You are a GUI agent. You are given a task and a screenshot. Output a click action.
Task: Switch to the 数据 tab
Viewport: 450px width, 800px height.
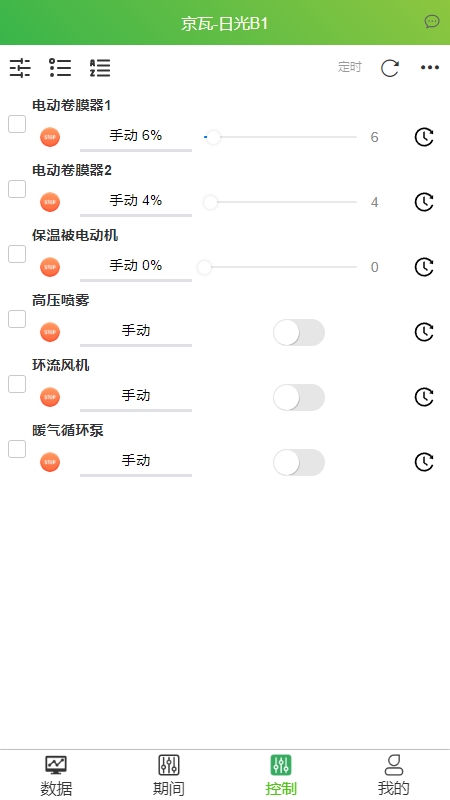click(x=56, y=776)
